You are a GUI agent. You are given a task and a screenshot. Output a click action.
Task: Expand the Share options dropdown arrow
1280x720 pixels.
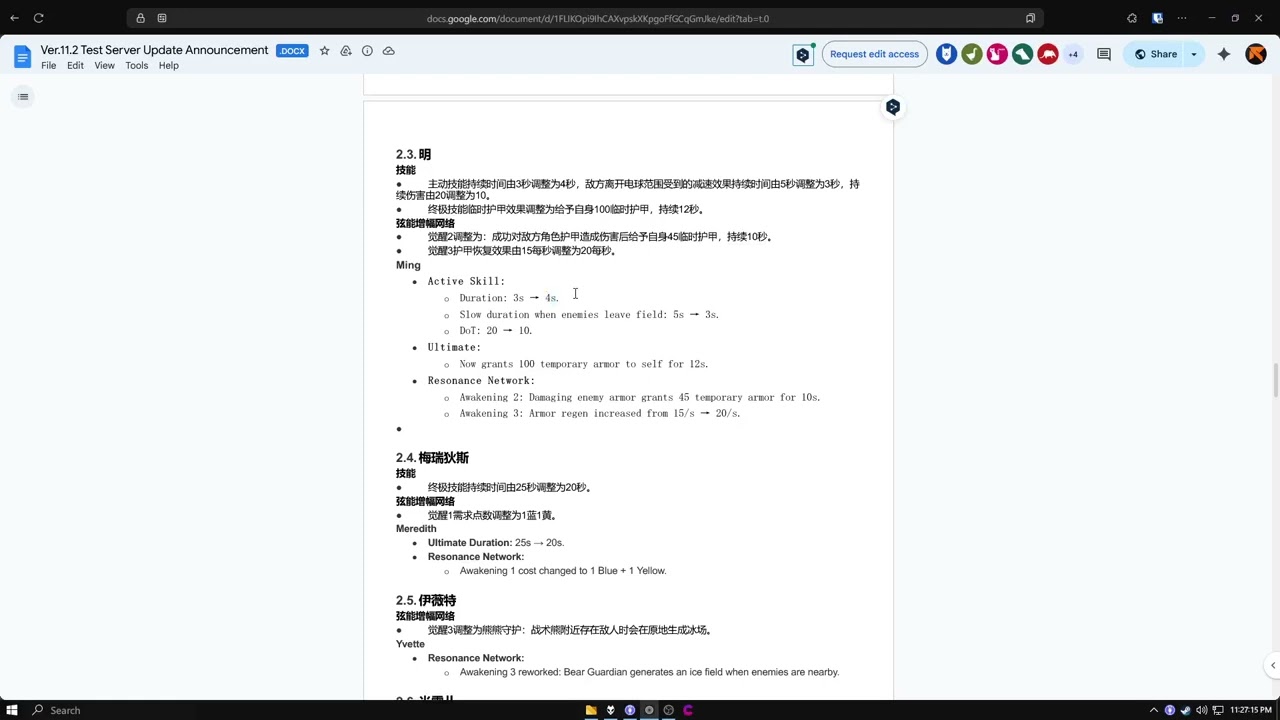[x=1194, y=54]
